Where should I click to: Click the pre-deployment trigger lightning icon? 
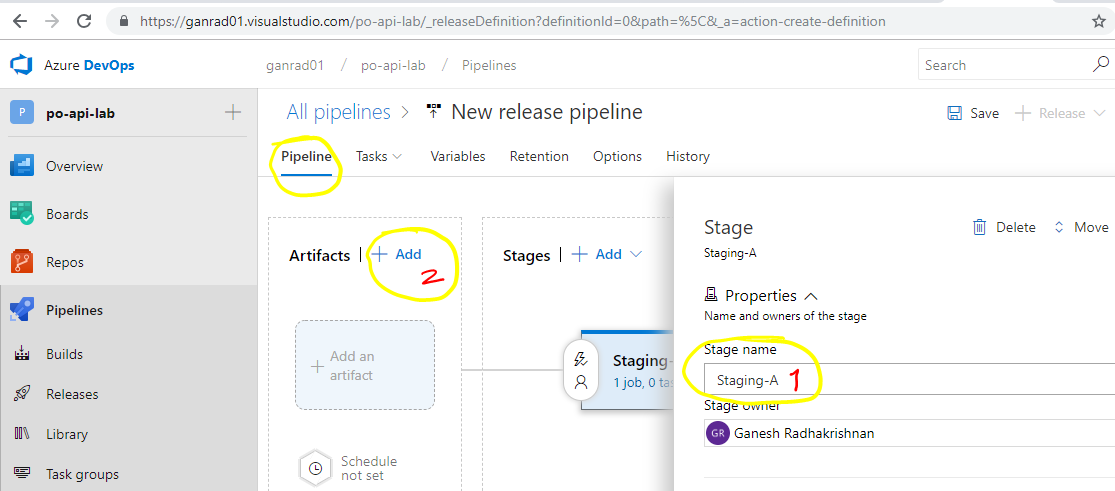pos(581,358)
